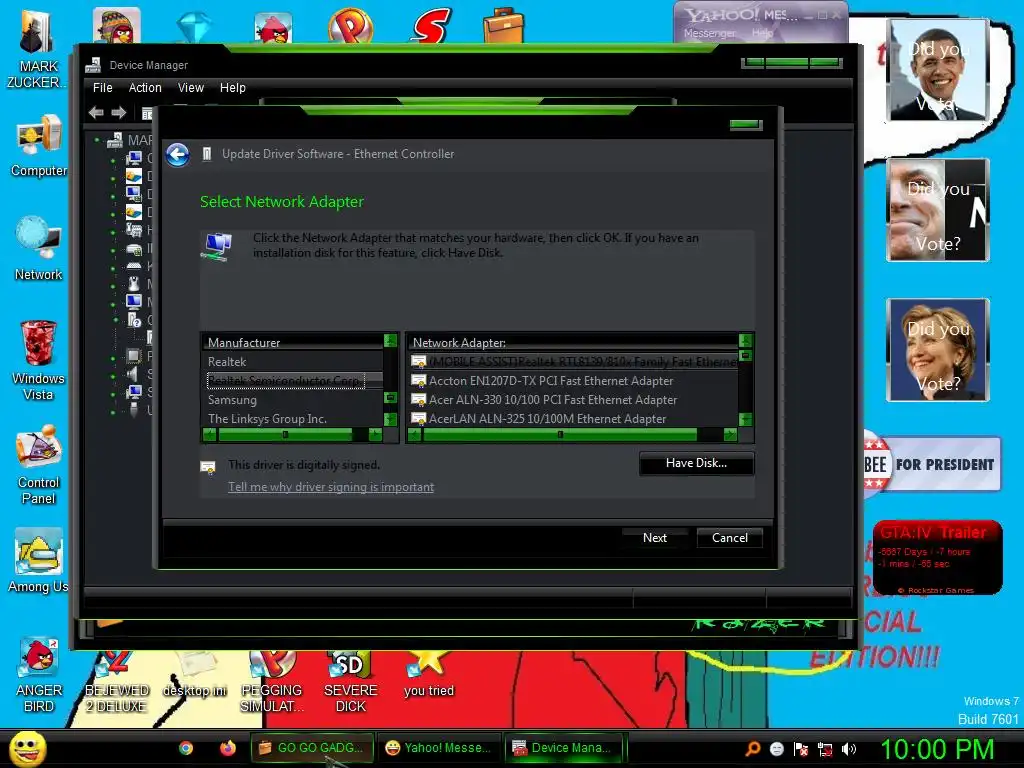Launch Firefox from the taskbar
The width and height of the screenshot is (1024, 768).
(227, 748)
